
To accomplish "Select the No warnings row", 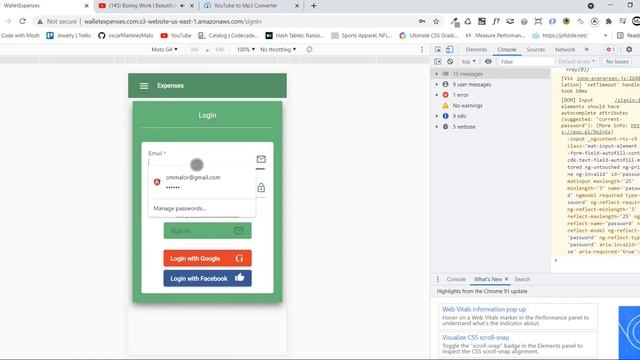I will [x=490, y=106].
